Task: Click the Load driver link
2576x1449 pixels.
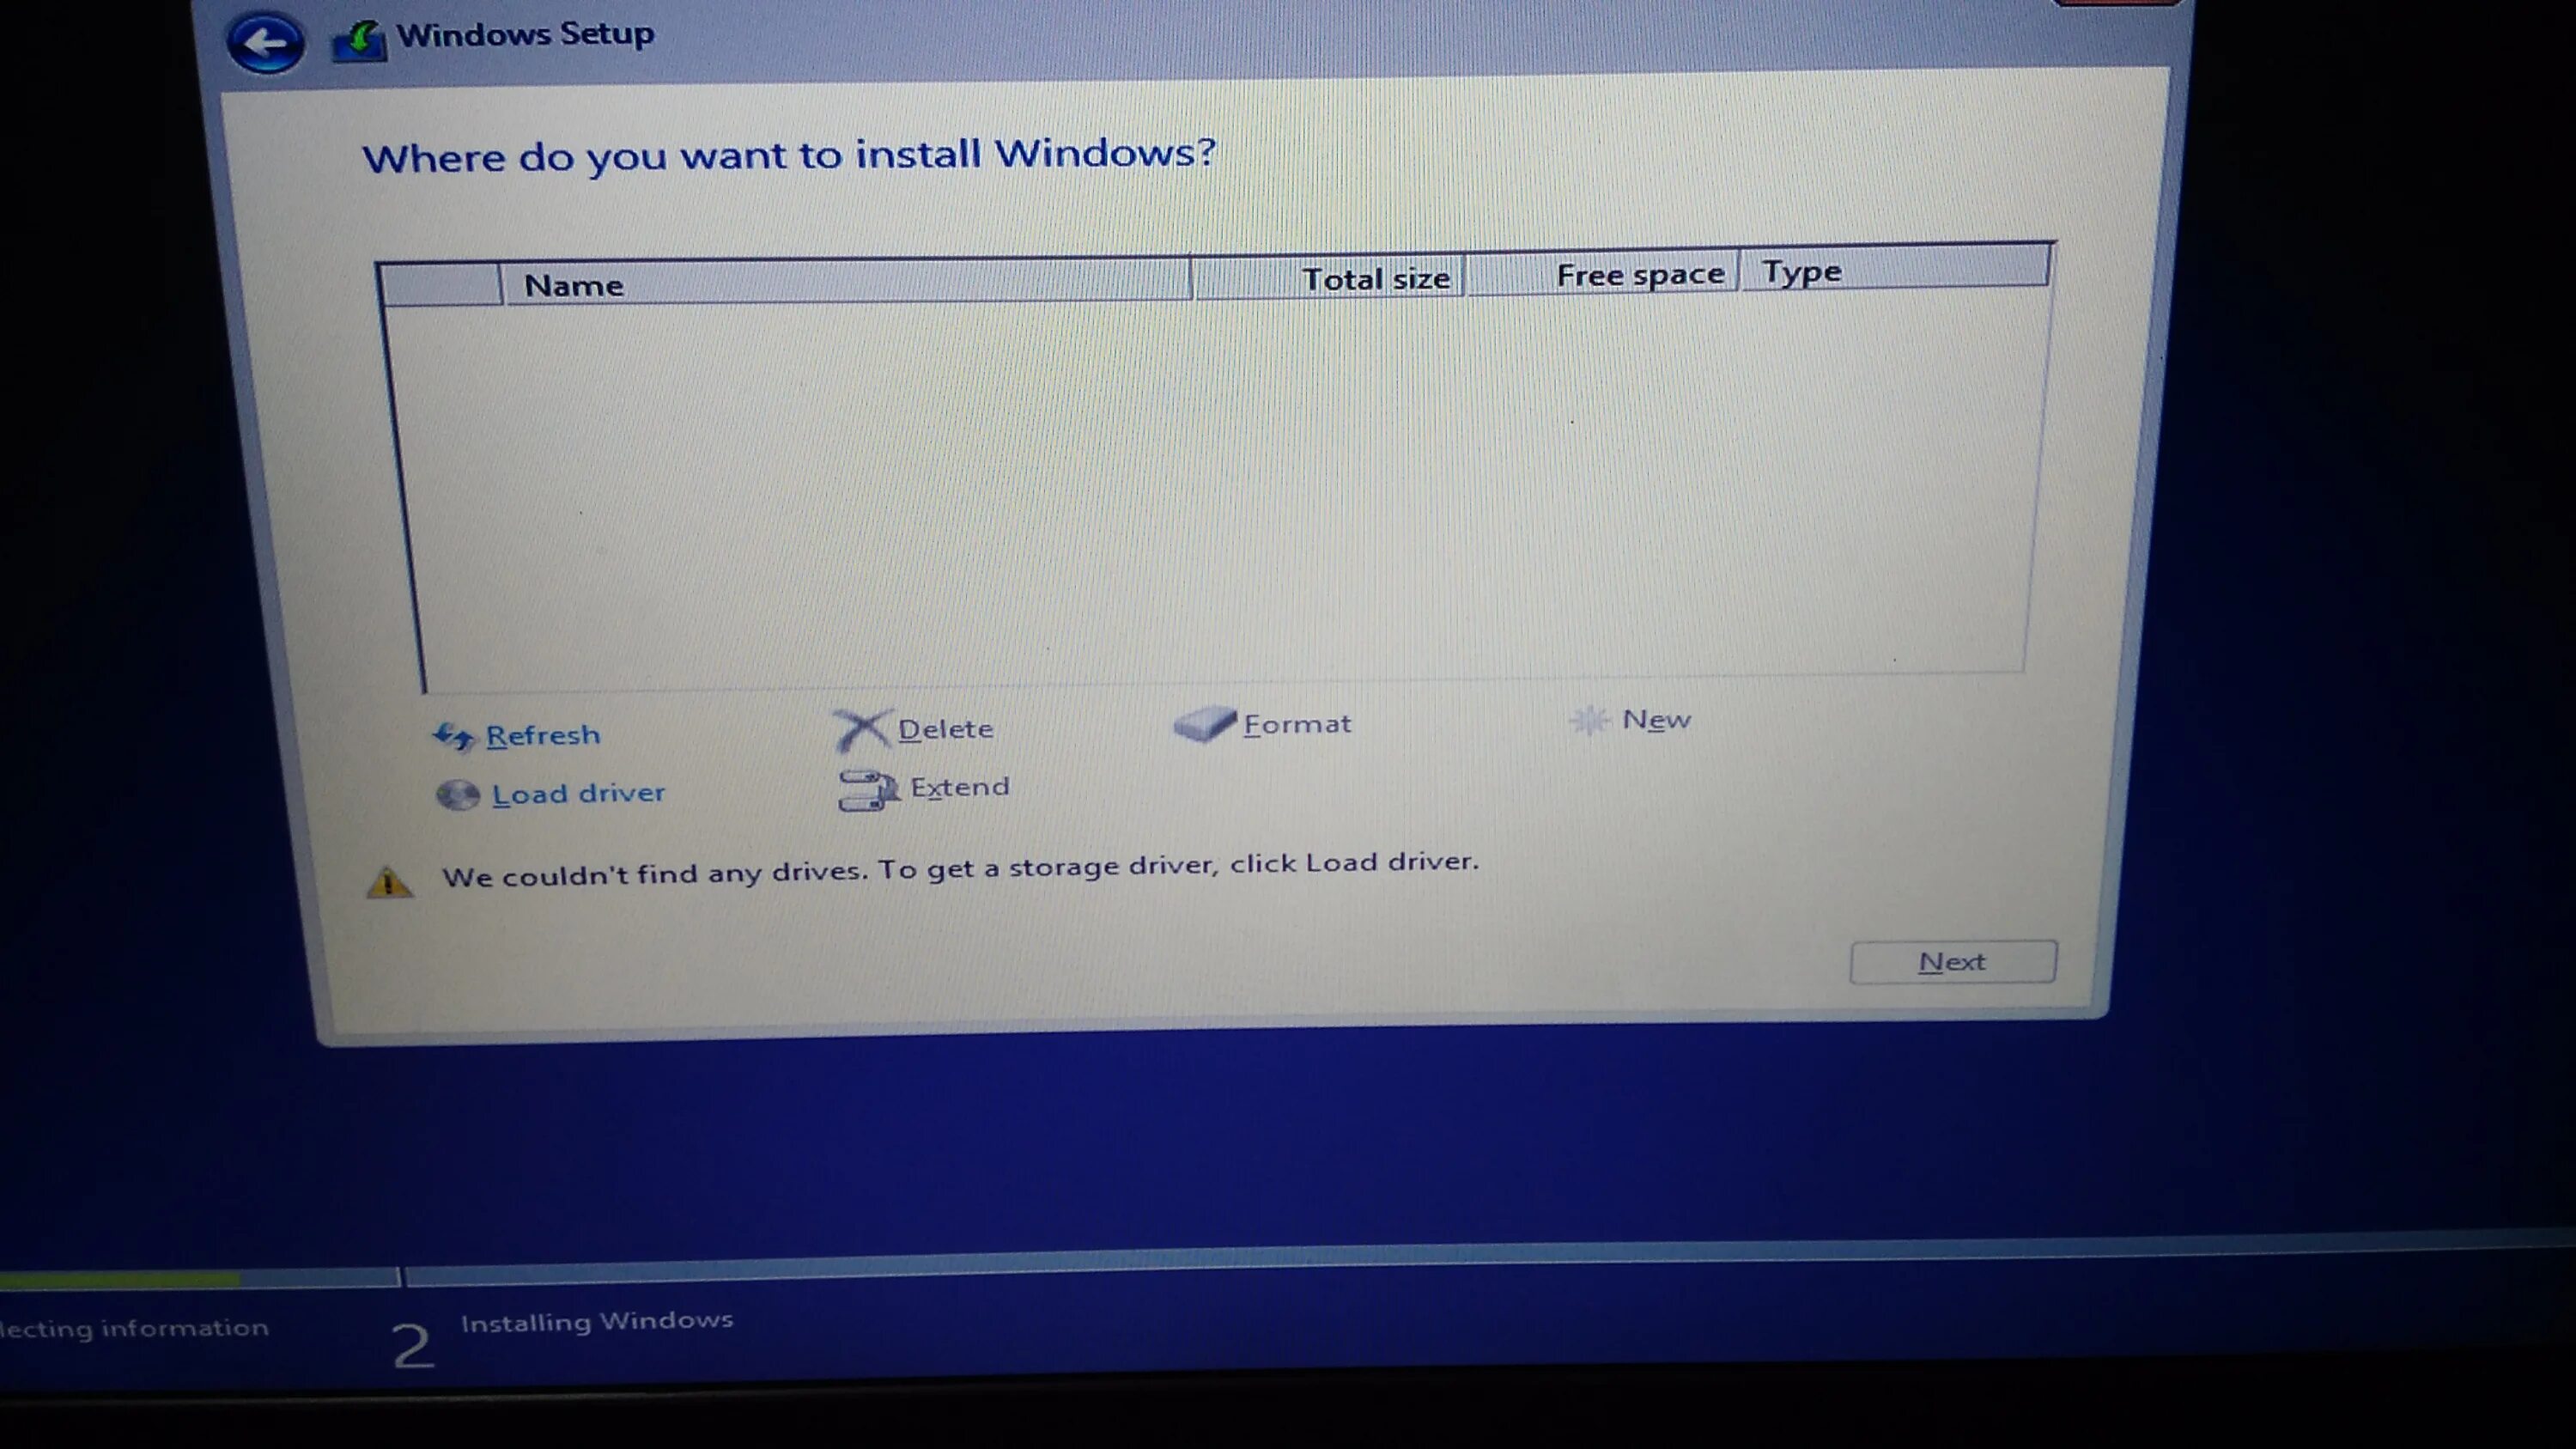Action: click(578, 793)
